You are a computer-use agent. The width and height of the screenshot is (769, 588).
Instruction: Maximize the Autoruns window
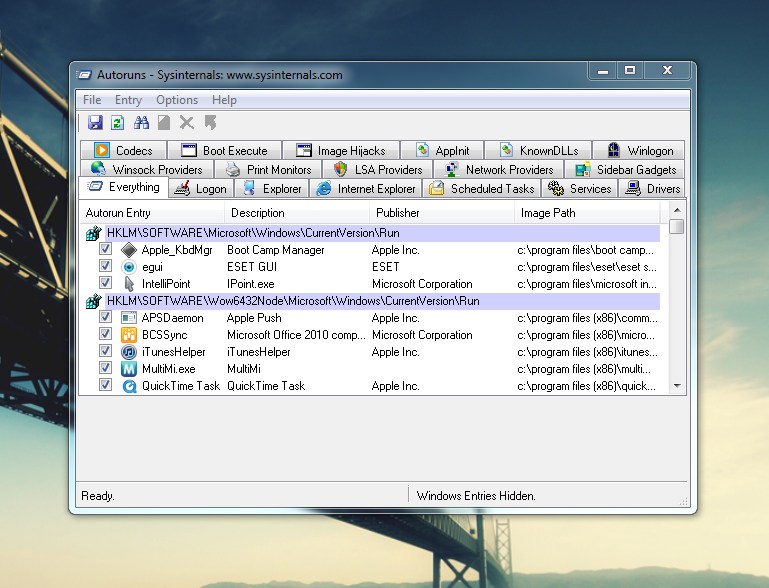coord(630,70)
